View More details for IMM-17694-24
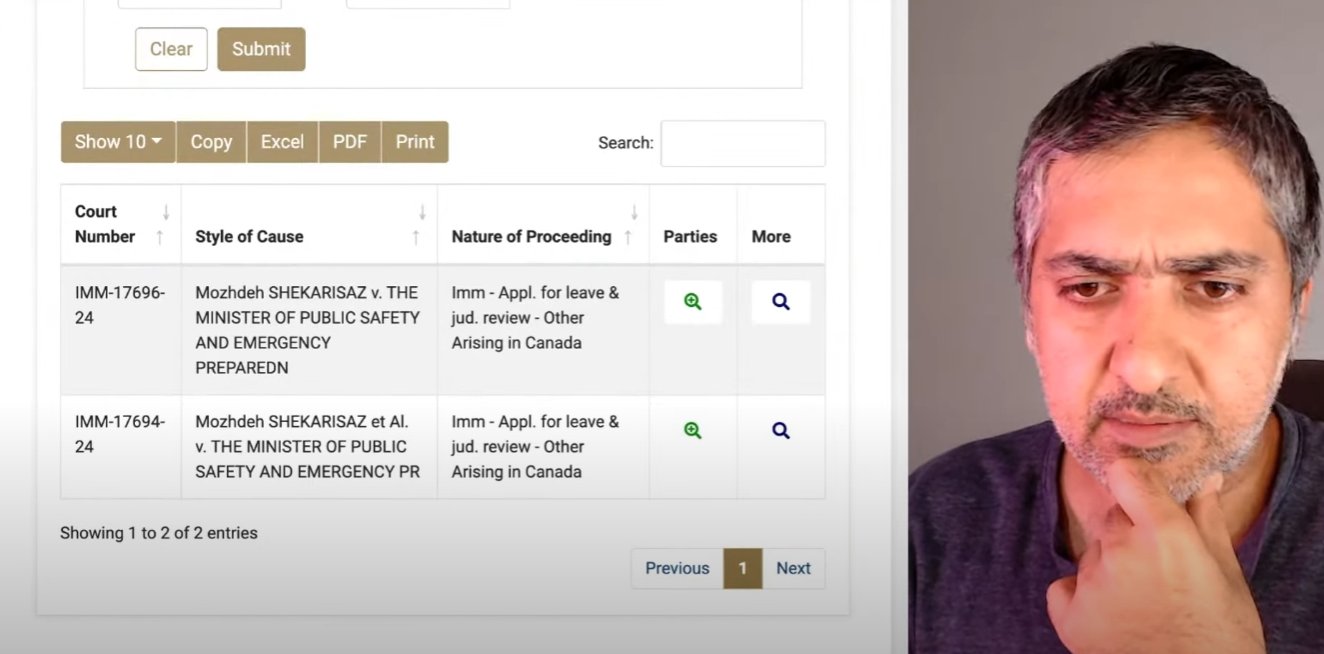1324x654 pixels. tap(781, 431)
